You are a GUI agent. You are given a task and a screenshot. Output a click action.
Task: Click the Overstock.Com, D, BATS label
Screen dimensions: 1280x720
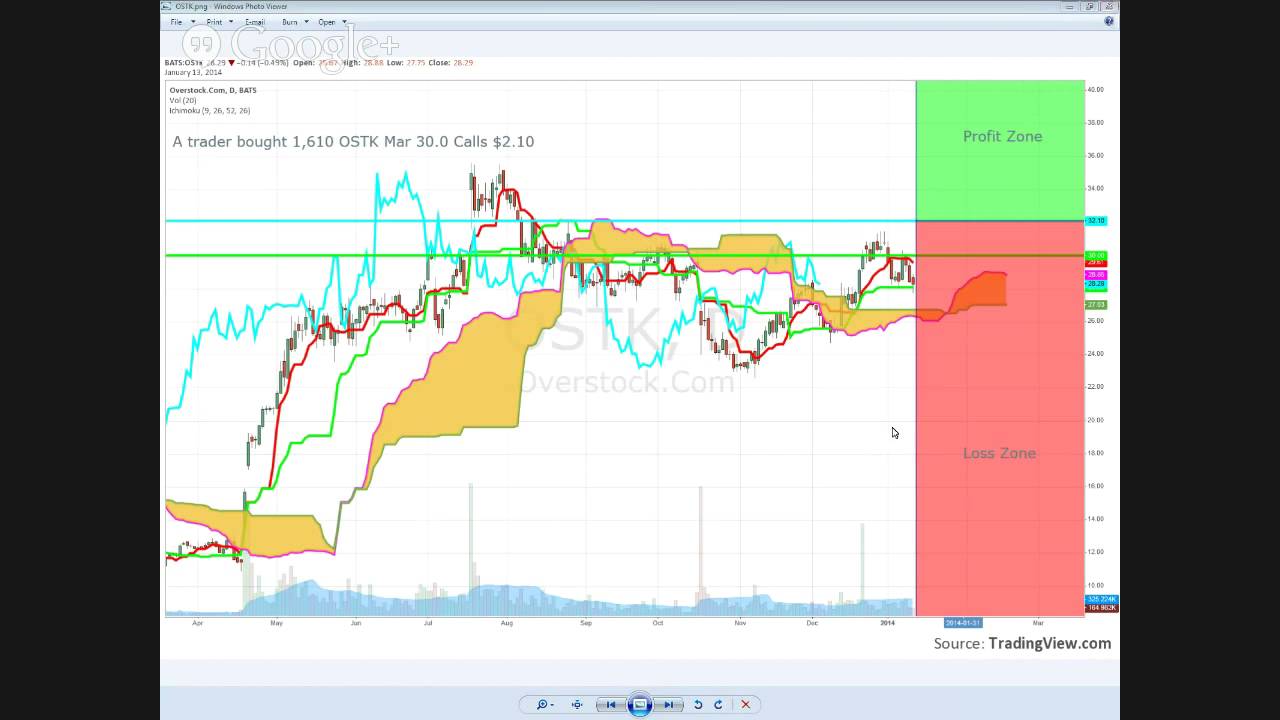[213, 90]
